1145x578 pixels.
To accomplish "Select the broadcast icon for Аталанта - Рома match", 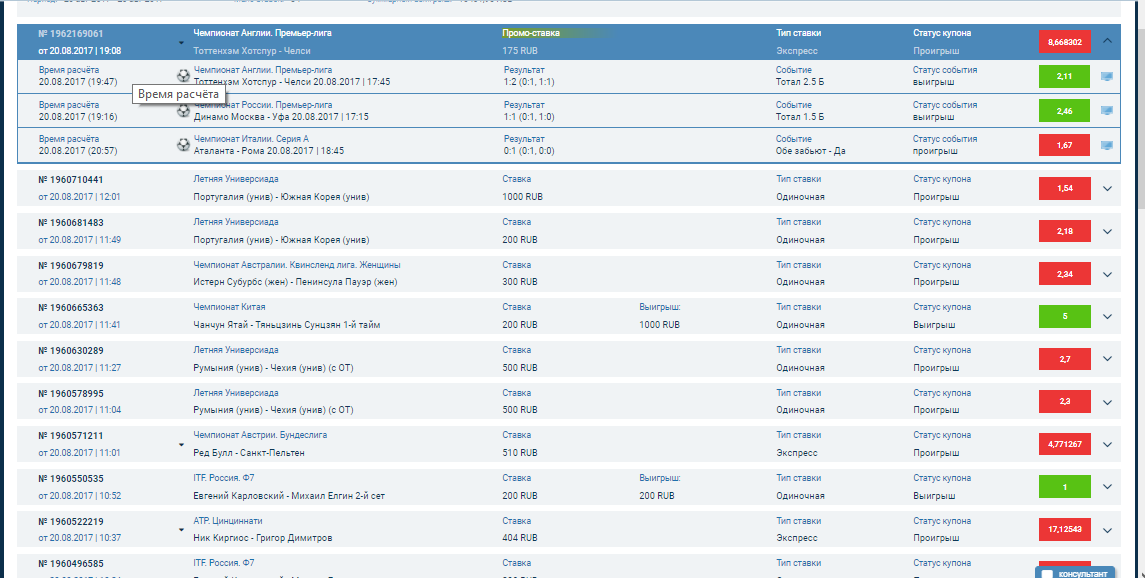I will 1107,144.
